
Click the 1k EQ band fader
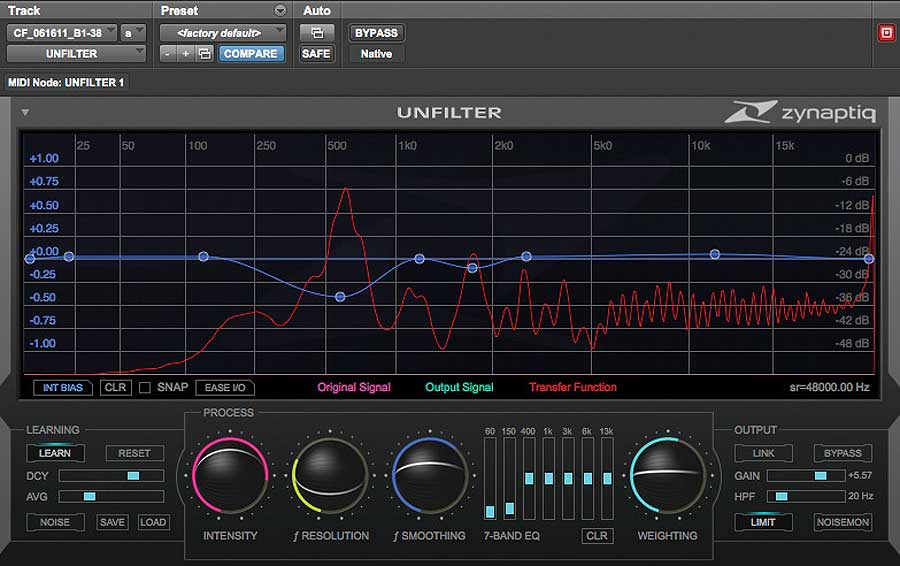[549, 478]
